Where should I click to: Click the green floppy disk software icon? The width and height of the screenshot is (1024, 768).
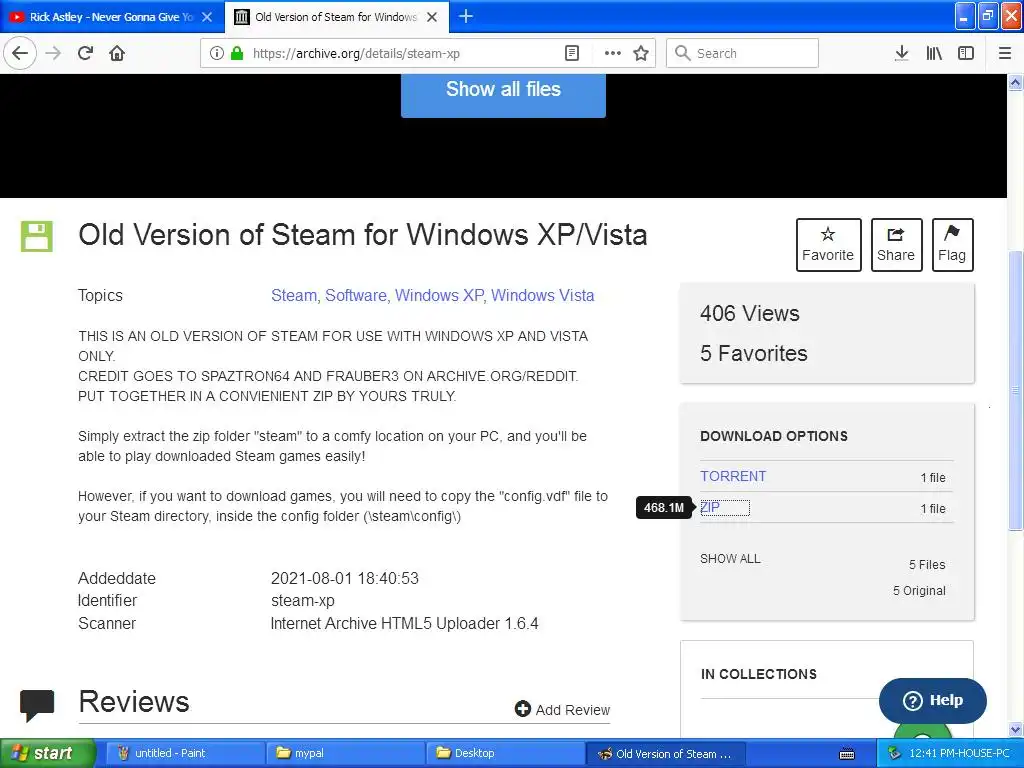click(x=37, y=236)
